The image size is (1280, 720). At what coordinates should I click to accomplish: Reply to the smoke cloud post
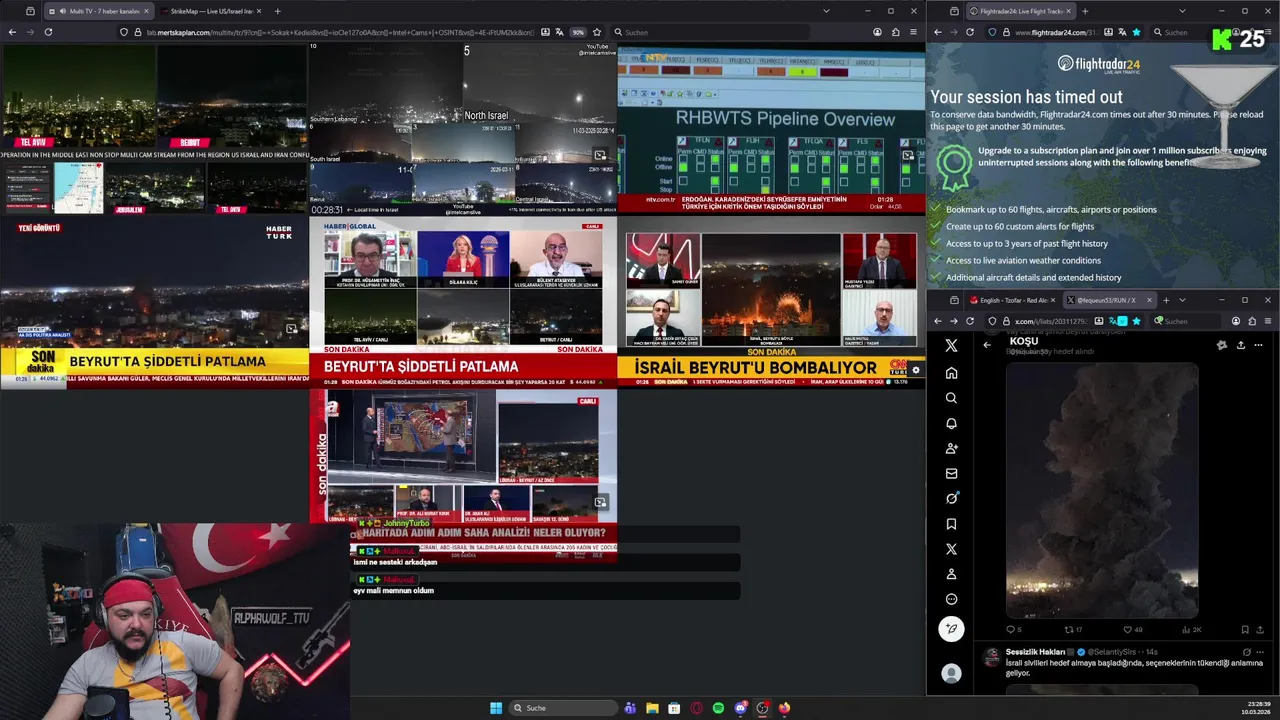pyautogui.click(x=1013, y=629)
